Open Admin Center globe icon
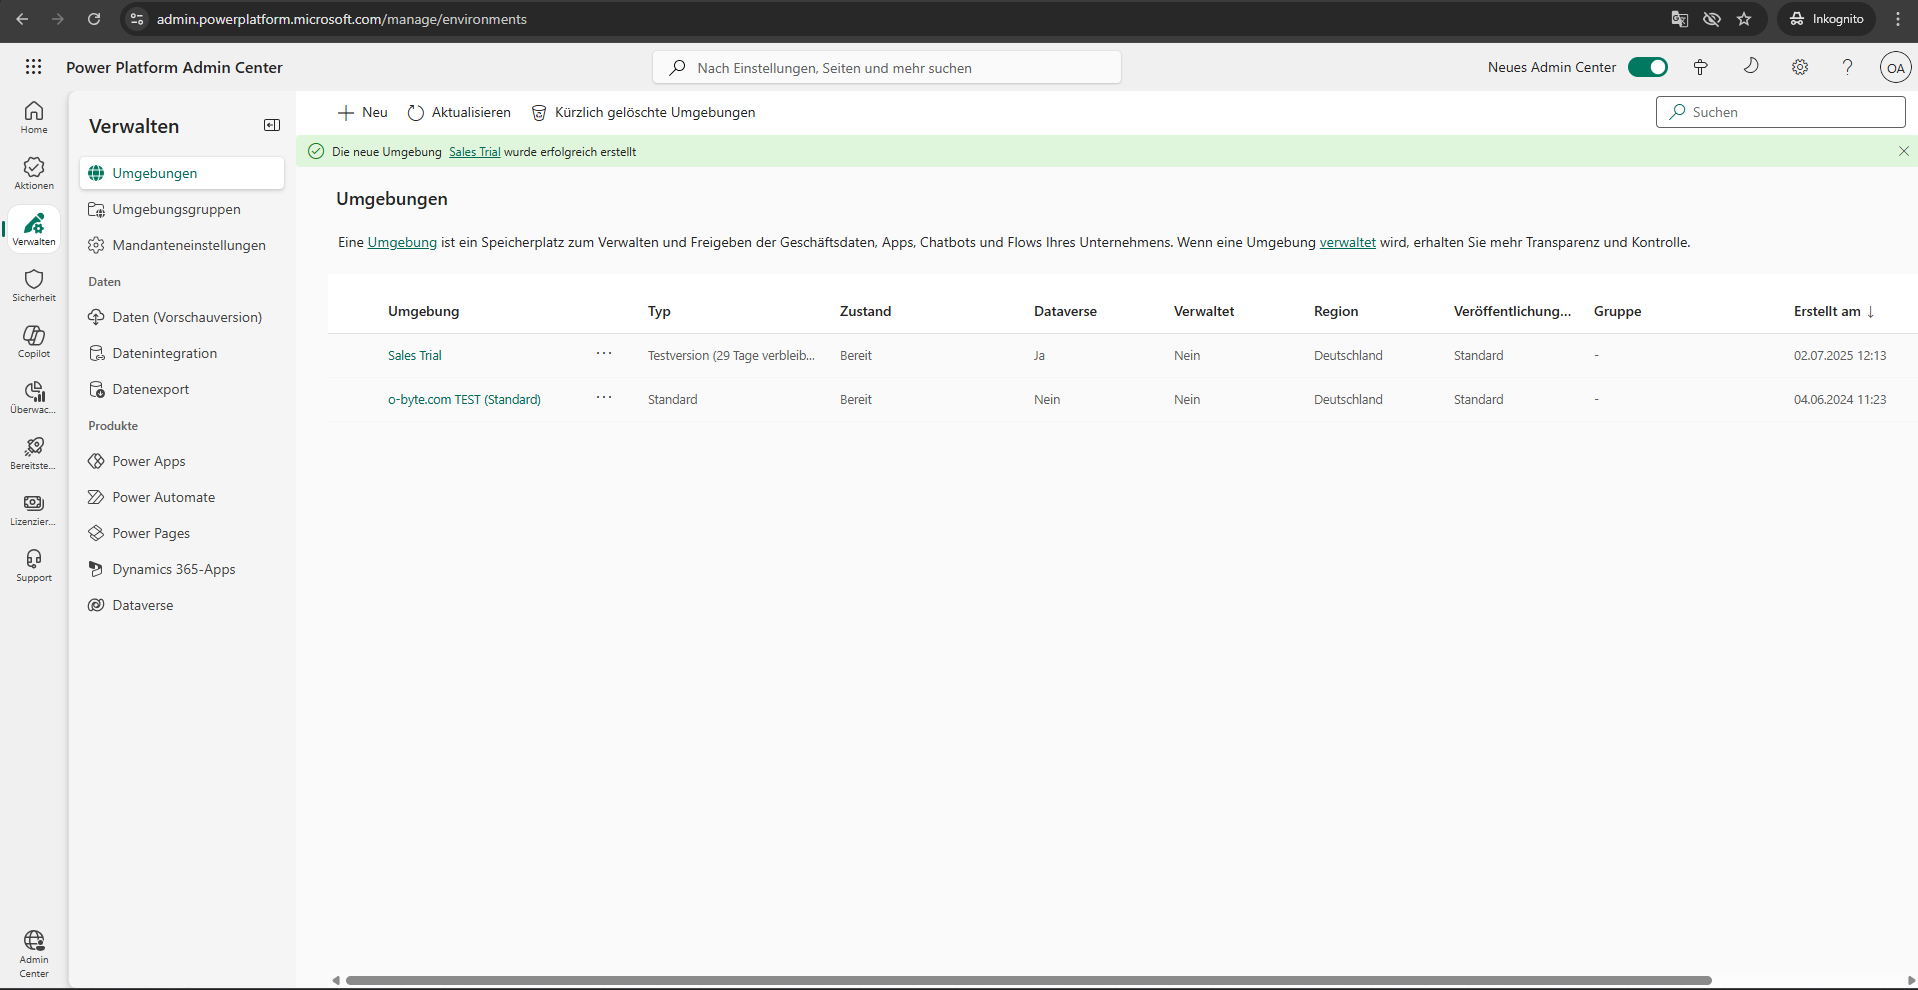The height and width of the screenshot is (990, 1918). pyautogui.click(x=34, y=952)
